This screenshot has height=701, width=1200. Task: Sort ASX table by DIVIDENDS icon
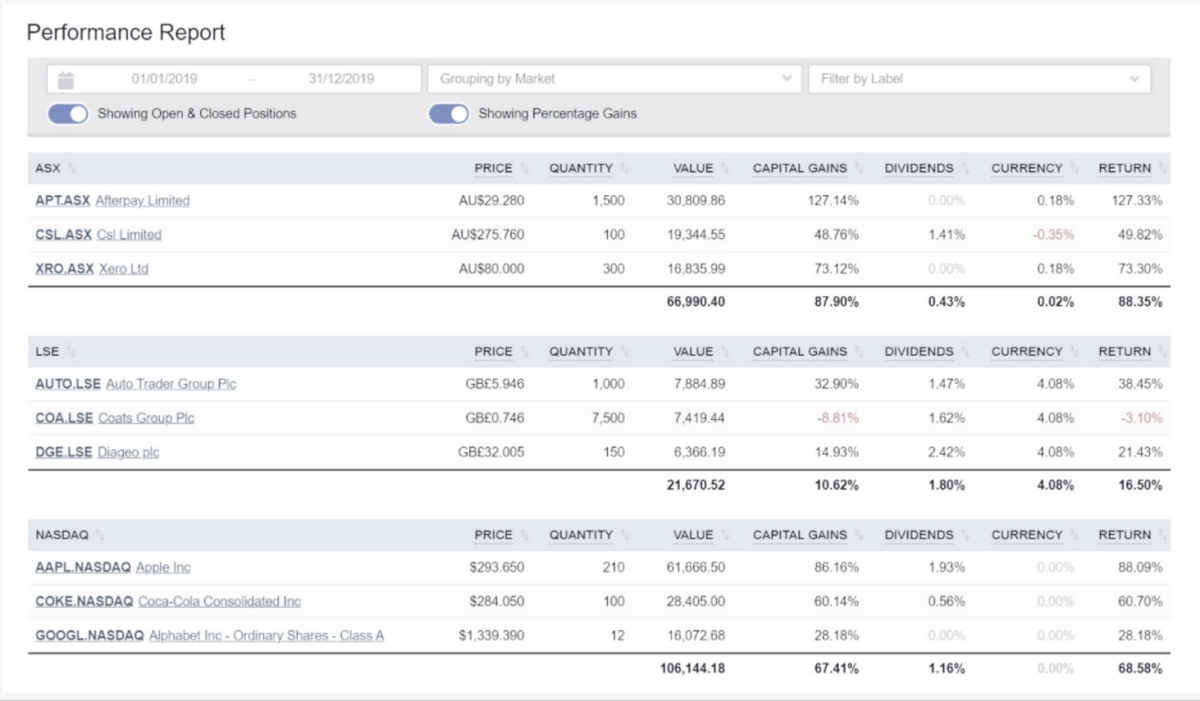(x=966, y=169)
